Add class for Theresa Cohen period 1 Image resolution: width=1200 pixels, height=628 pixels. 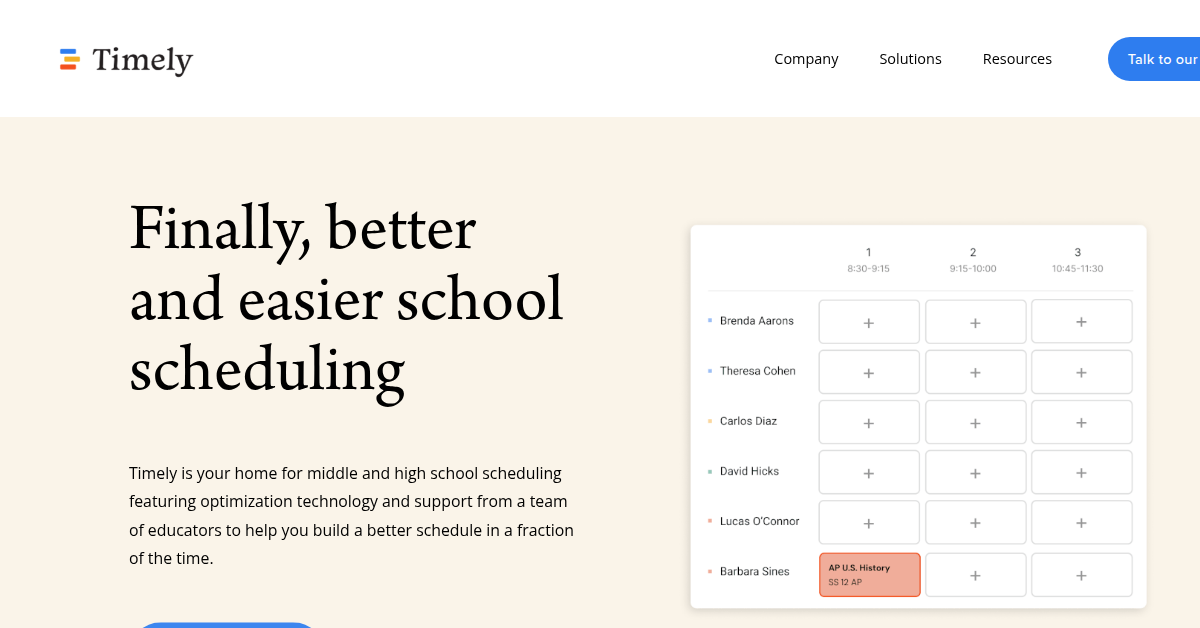[x=869, y=372]
